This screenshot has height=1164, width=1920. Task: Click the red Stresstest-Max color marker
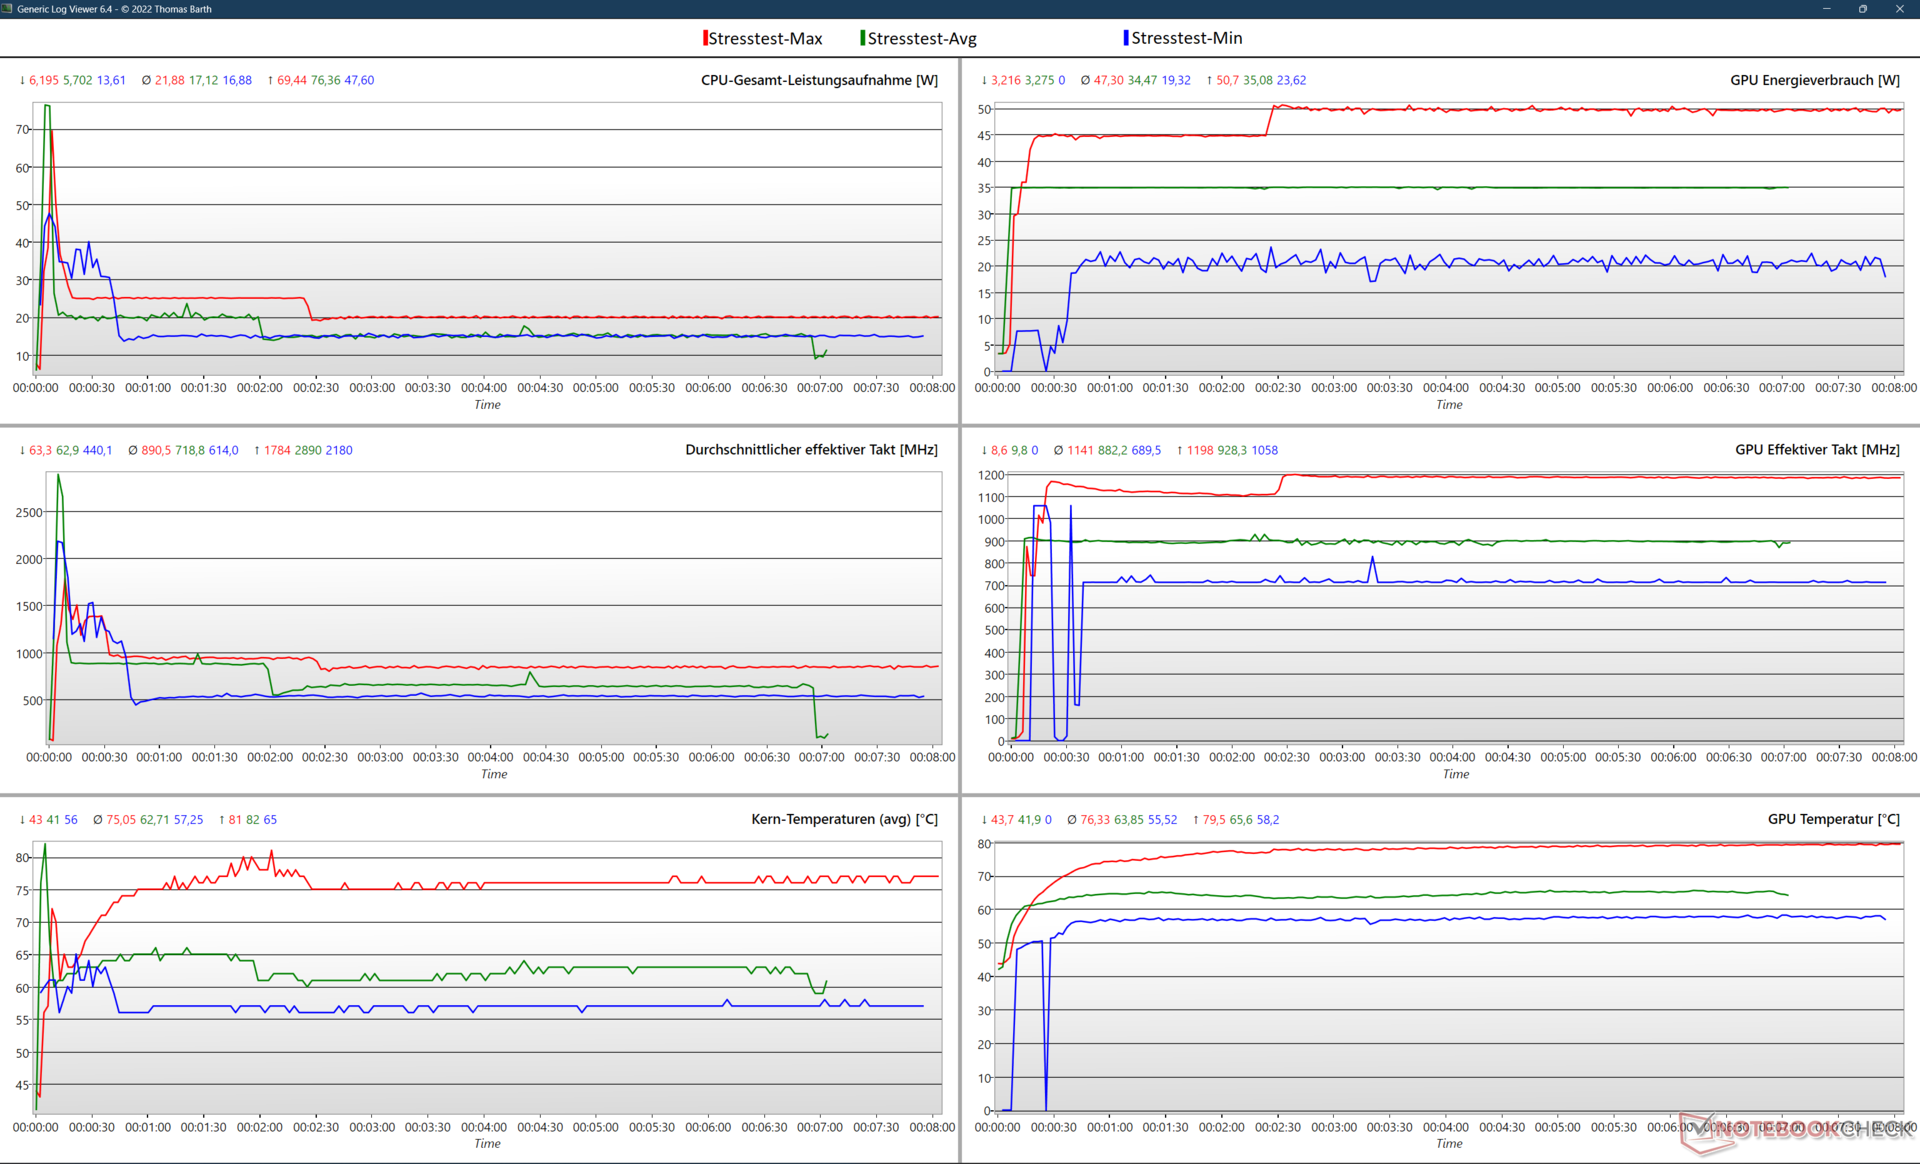[705, 38]
